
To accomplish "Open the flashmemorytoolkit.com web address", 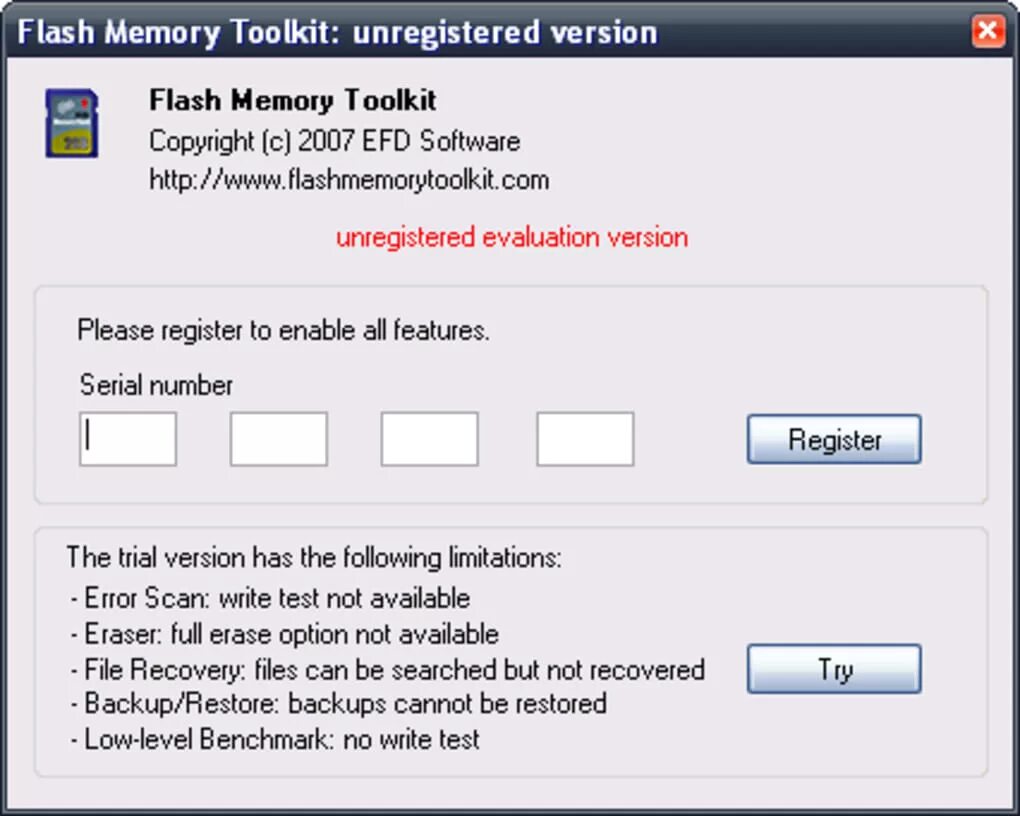I will click(x=349, y=180).
